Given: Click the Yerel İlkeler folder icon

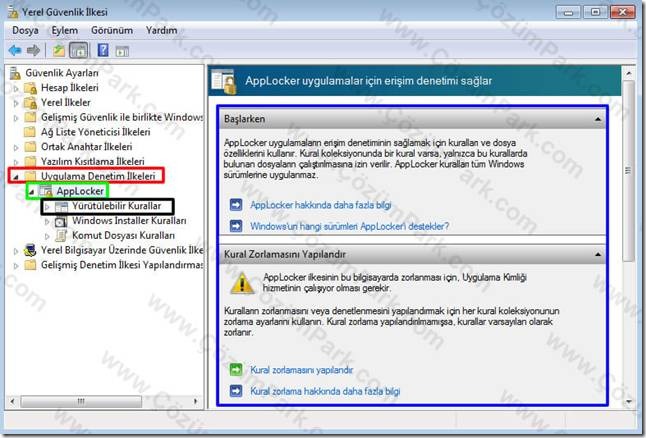Looking at the screenshot, I should pos(30,103).
